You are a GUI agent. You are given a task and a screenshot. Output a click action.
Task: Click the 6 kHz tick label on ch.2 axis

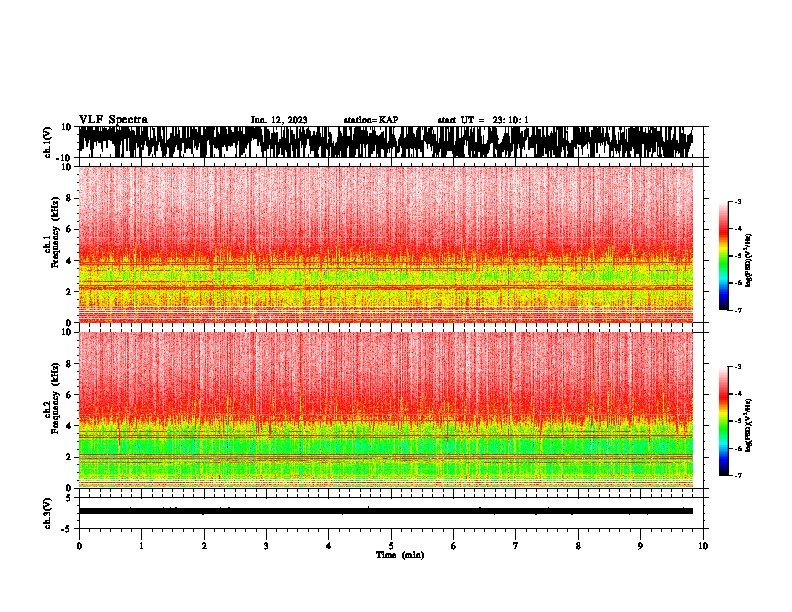click(69, 394)
